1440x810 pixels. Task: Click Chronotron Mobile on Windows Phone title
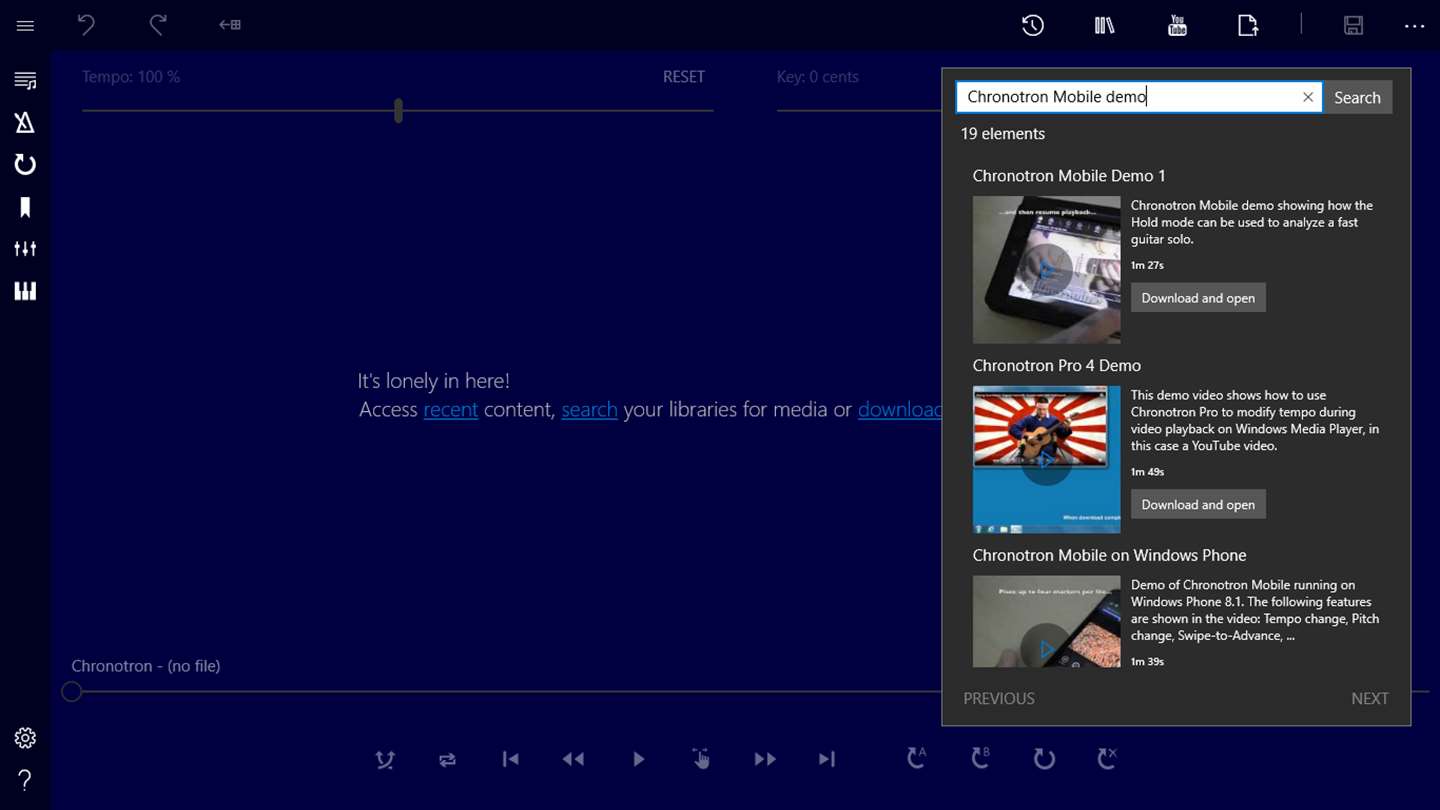(x=1109, y=556)
